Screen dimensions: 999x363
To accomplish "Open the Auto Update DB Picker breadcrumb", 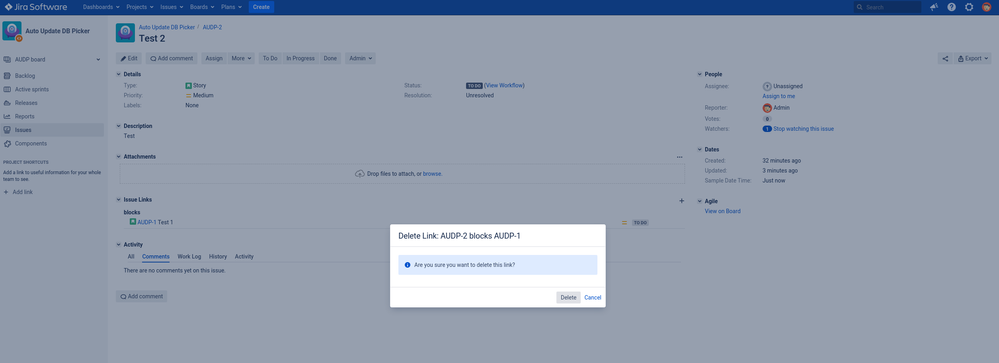I will tap(167, 27).
